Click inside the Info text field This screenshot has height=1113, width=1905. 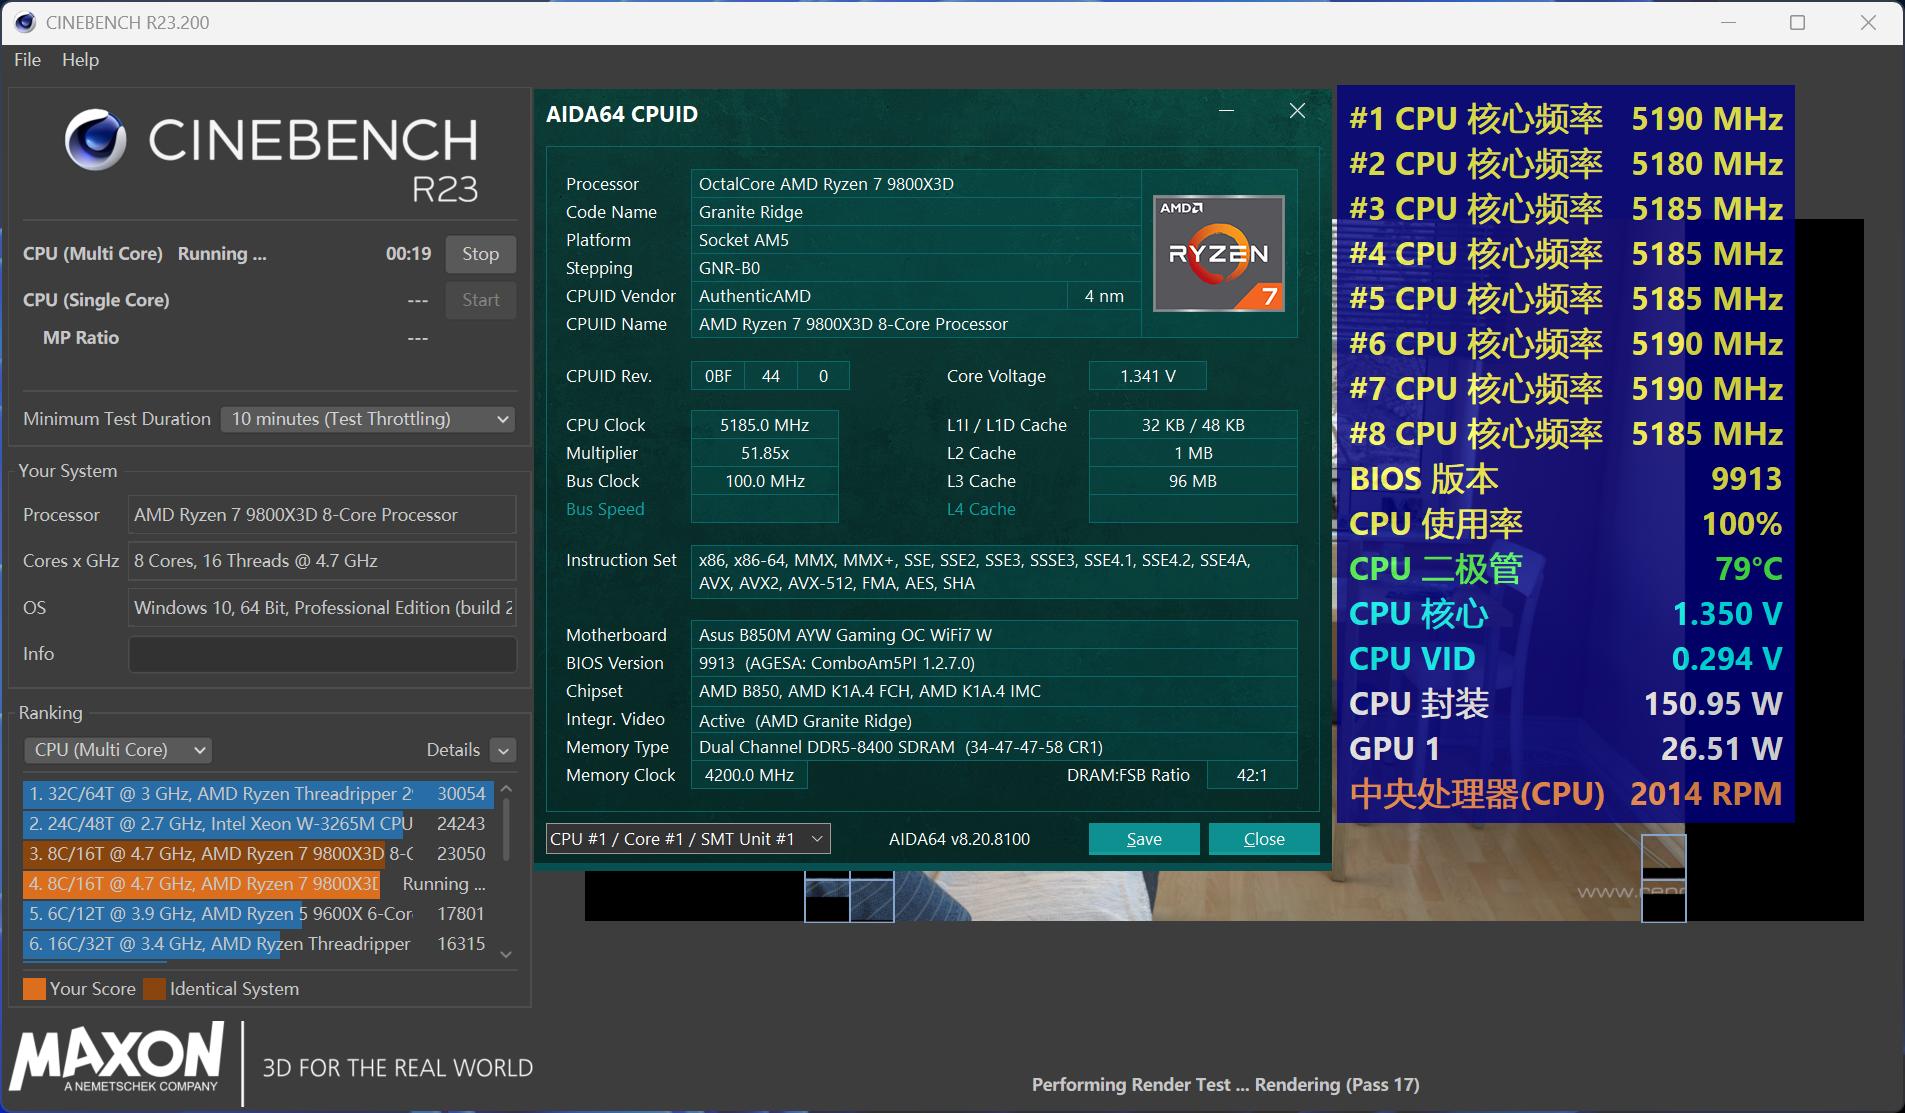(x=321, y=654)
